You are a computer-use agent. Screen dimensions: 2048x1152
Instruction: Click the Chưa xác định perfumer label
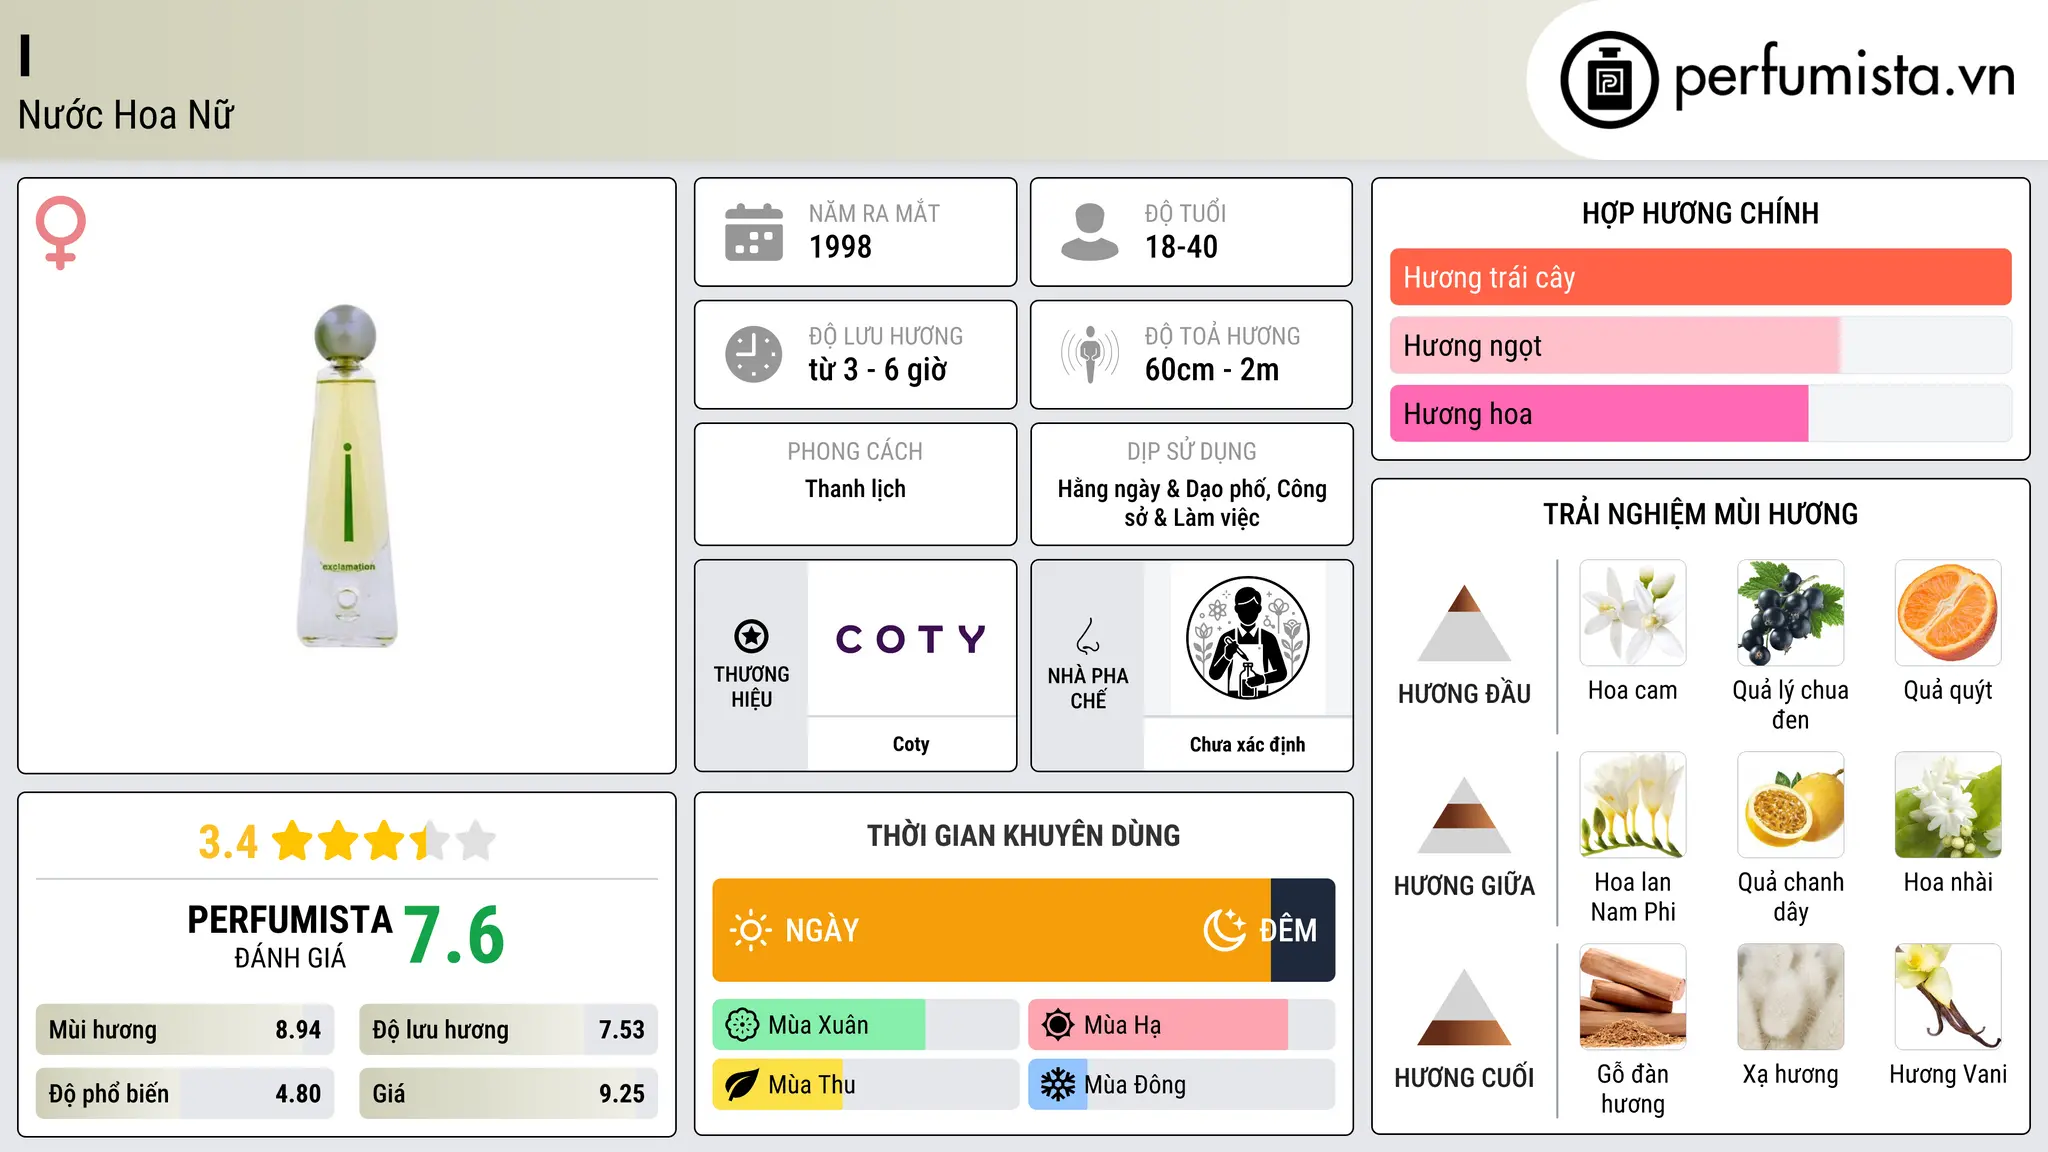pos(1247,744)
